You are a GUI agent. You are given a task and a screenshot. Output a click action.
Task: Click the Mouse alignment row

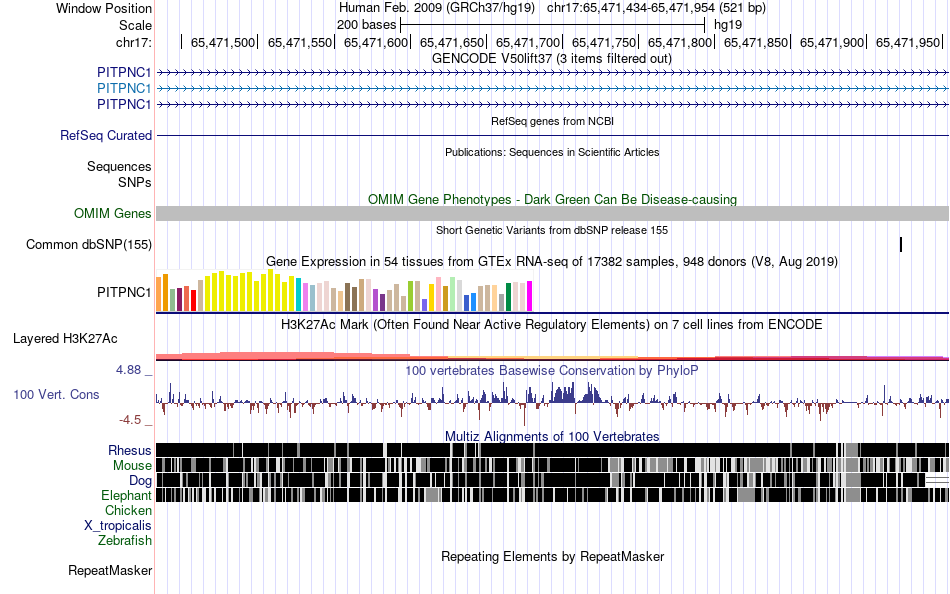pyautogui.click(x=553, y=465)
